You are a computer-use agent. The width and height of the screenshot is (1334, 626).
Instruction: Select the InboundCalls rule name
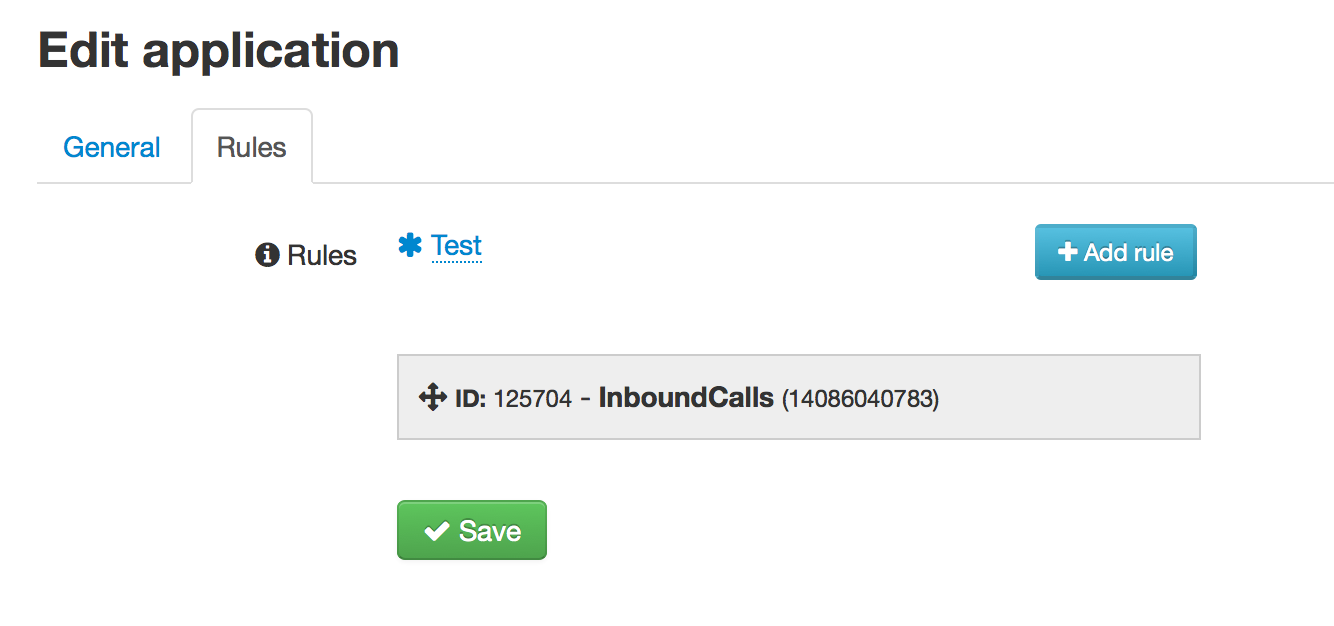[686, 398]
